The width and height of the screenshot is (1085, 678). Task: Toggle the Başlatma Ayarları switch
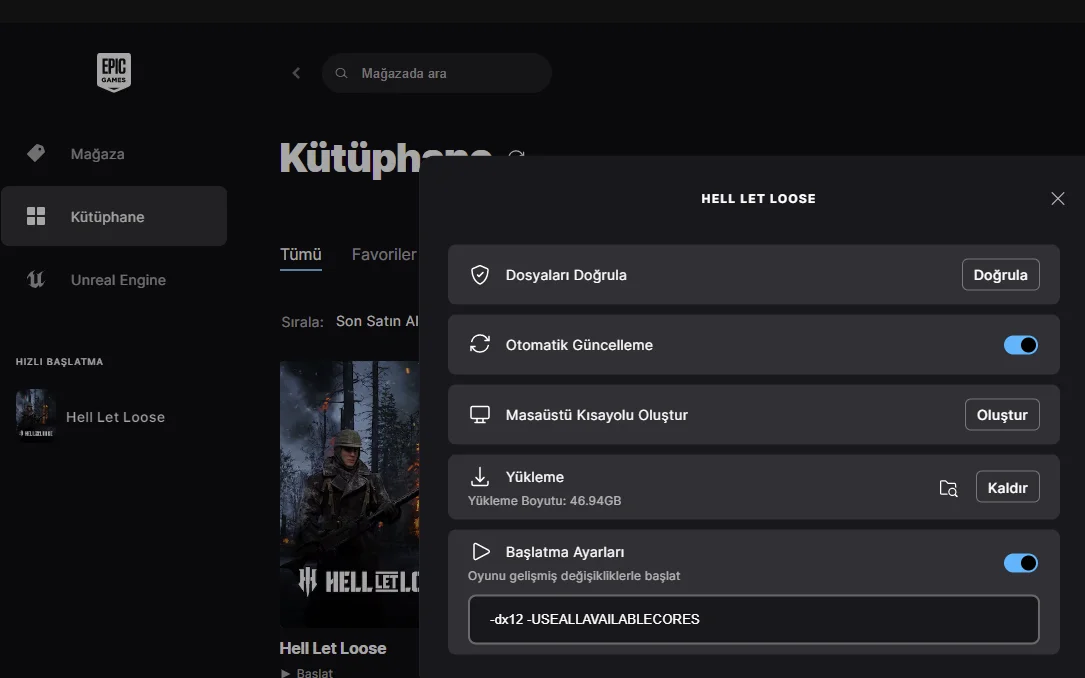pyautogui.click(x=1021, y=563)
